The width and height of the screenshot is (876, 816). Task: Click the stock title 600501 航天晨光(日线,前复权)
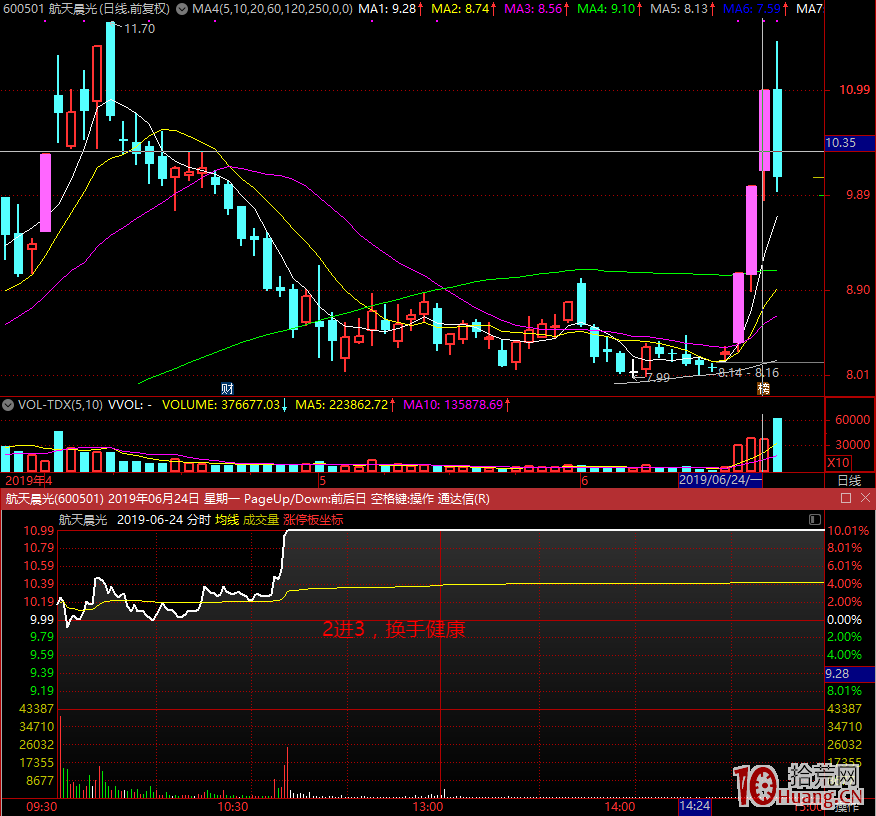pos(87,9)
